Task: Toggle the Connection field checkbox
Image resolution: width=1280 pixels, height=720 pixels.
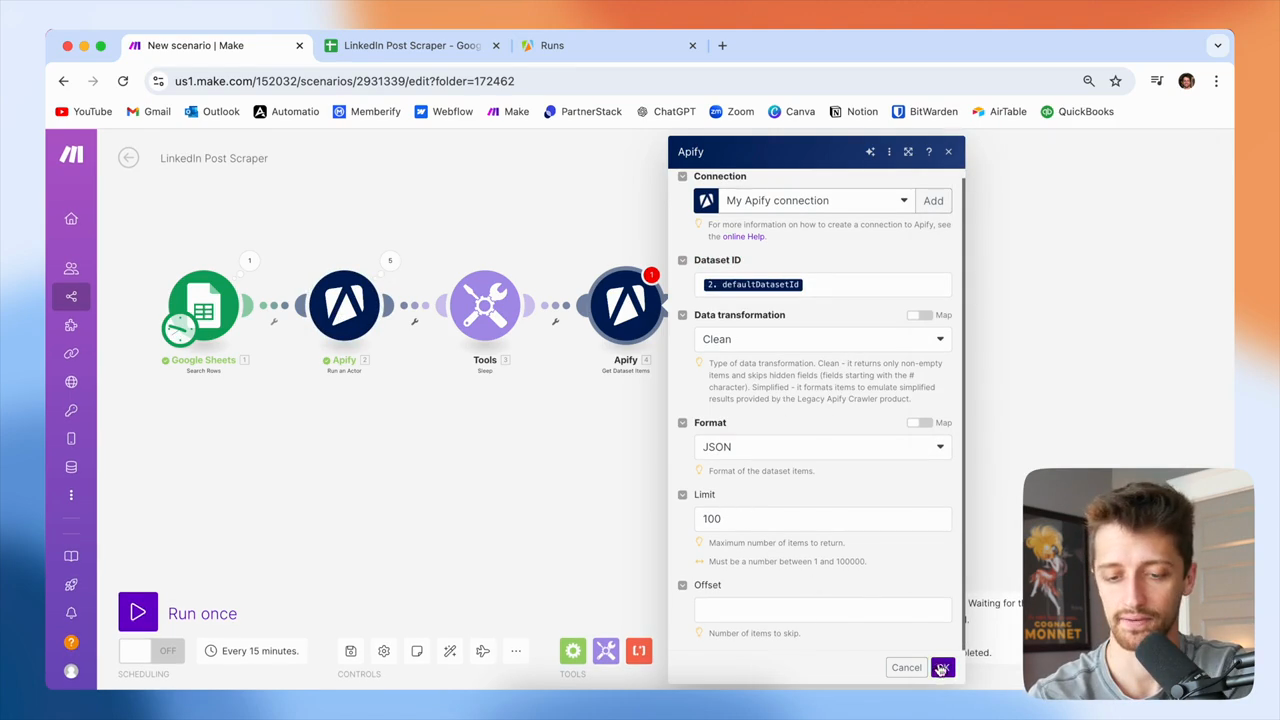Action: pyautogui.click(x=683, y=176)
